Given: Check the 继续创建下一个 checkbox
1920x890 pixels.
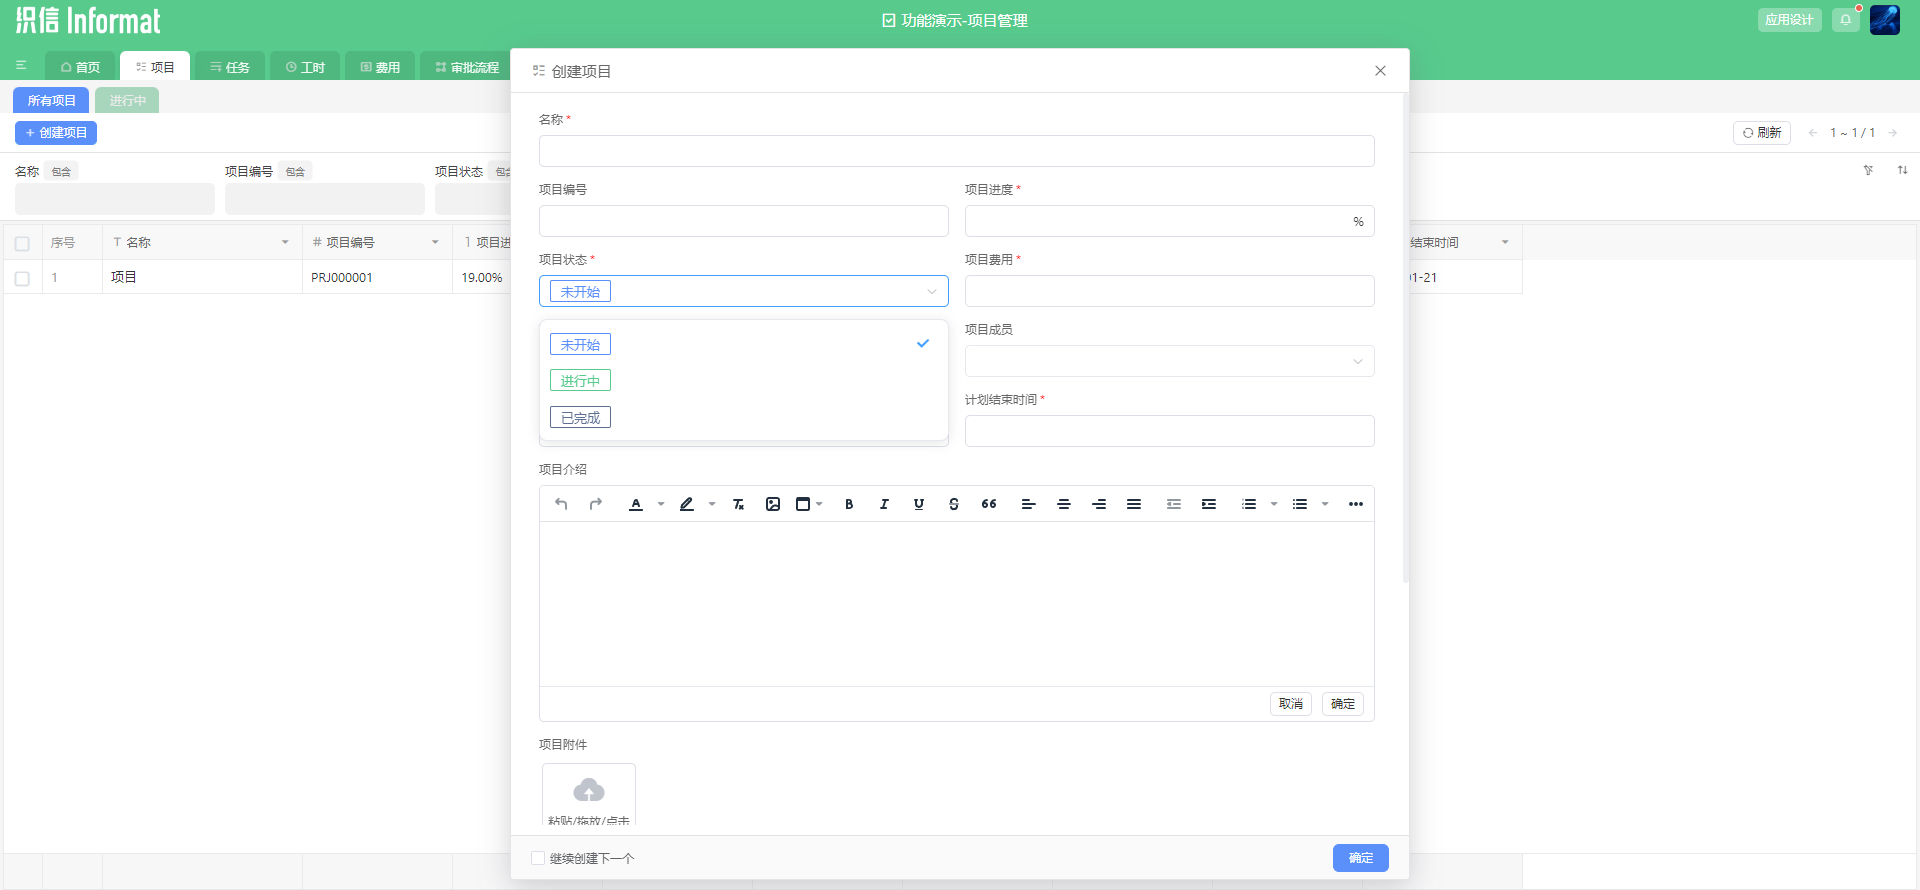Looking at the screenshot, I should [538, 858].
